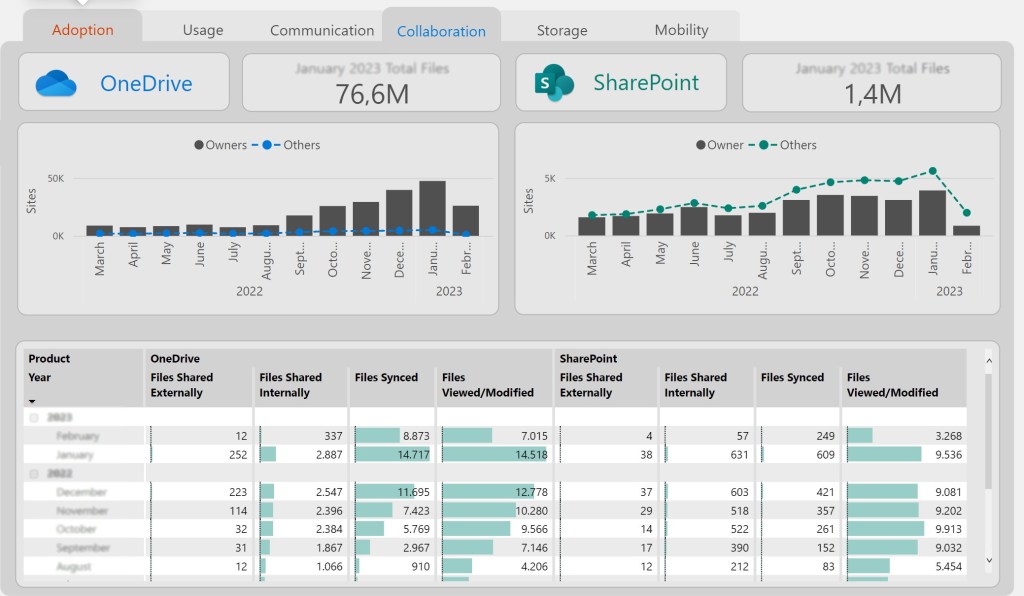This screenshot has height=596, width=1024.
Task: Select the January data point in SharePoint chart
Action: [x=933, y=171]
